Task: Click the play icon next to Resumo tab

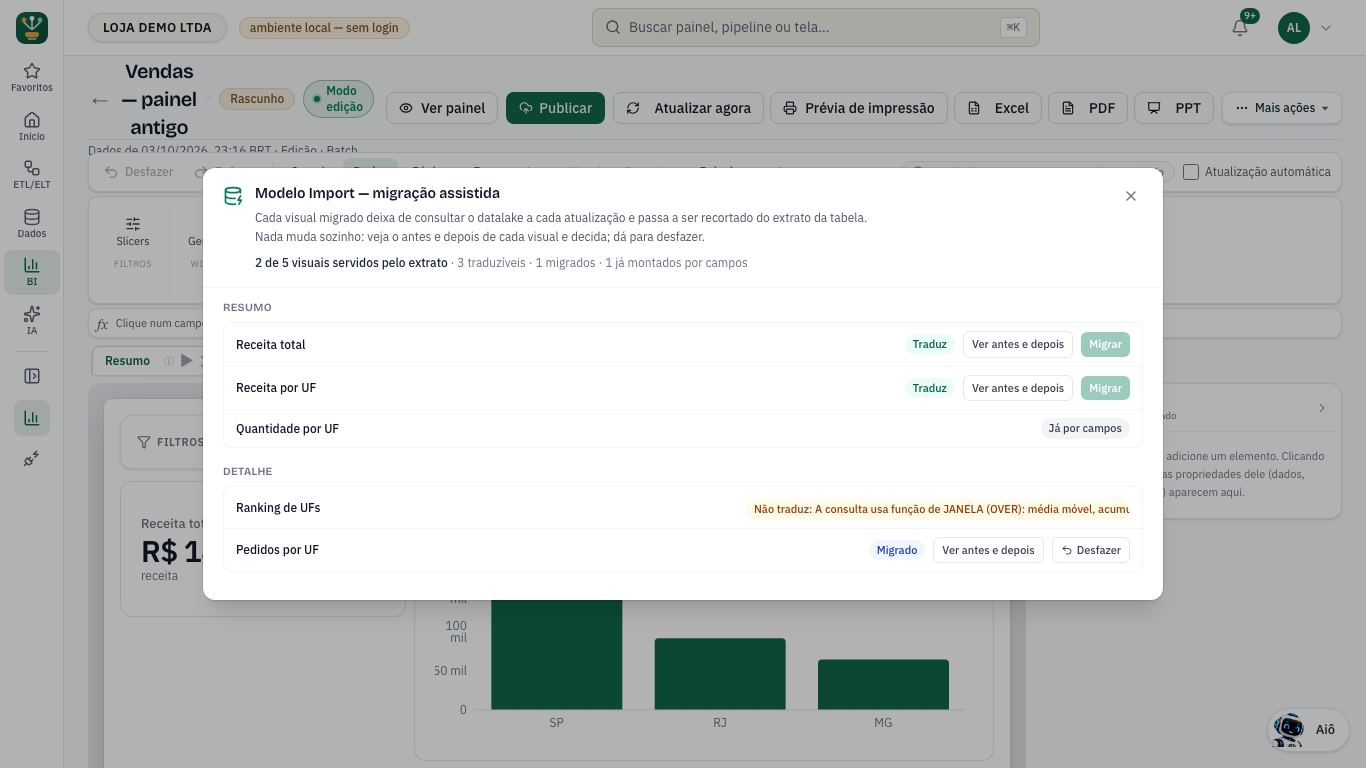Action: pyautogui.click(x=186, y=361)
